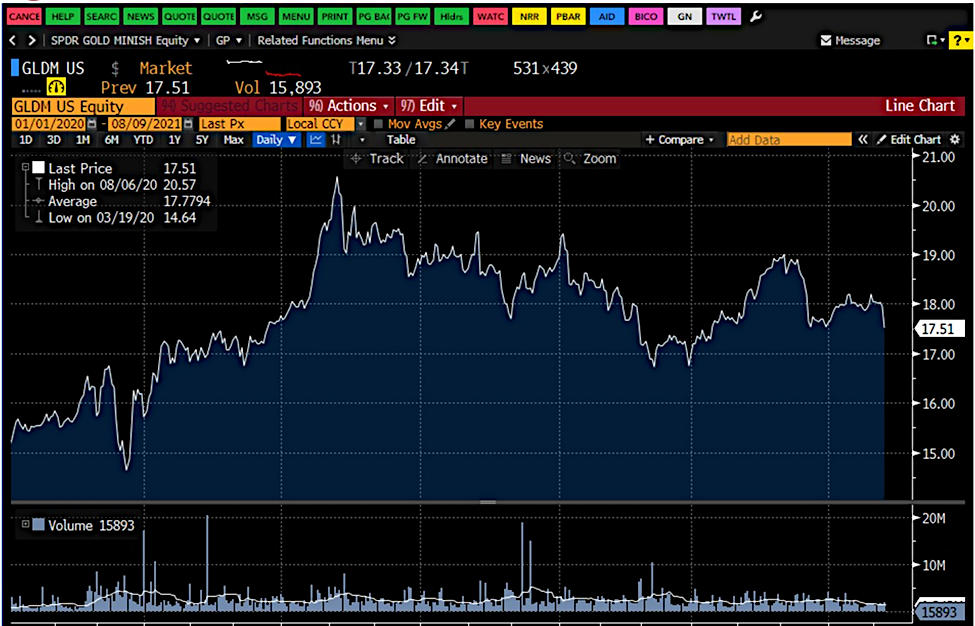Collapse panel with double chevron icon

tap(862, 140)
